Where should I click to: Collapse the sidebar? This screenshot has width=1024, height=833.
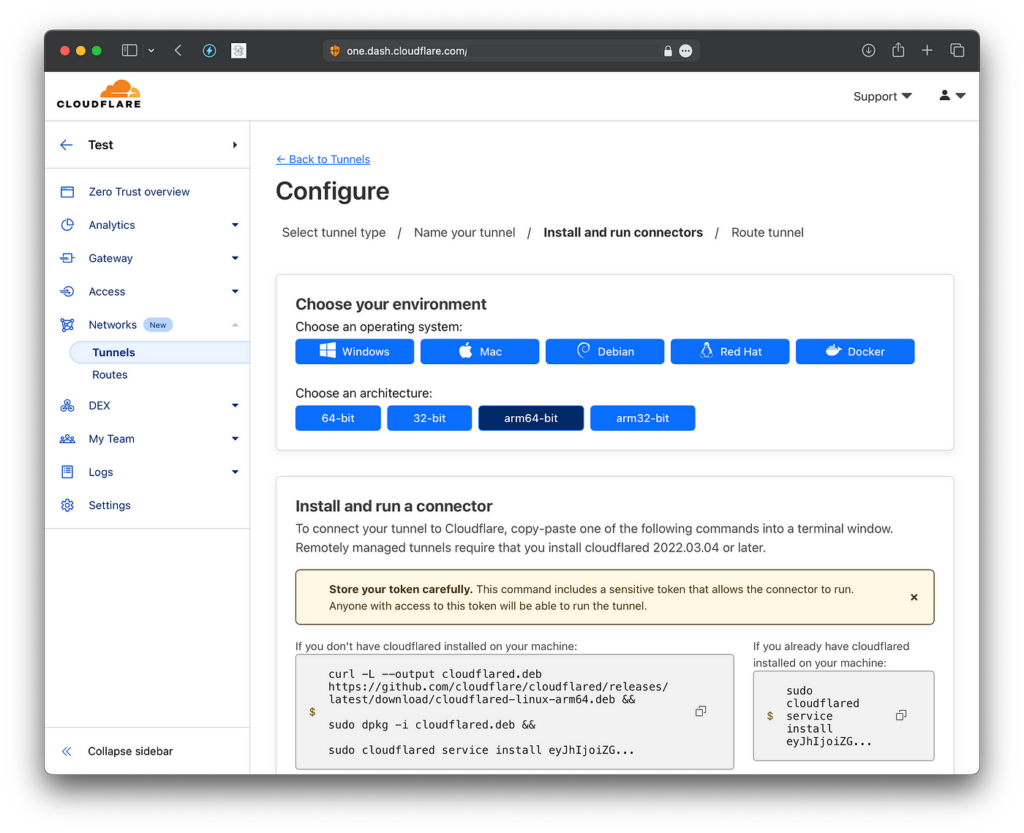click(120, 751)
